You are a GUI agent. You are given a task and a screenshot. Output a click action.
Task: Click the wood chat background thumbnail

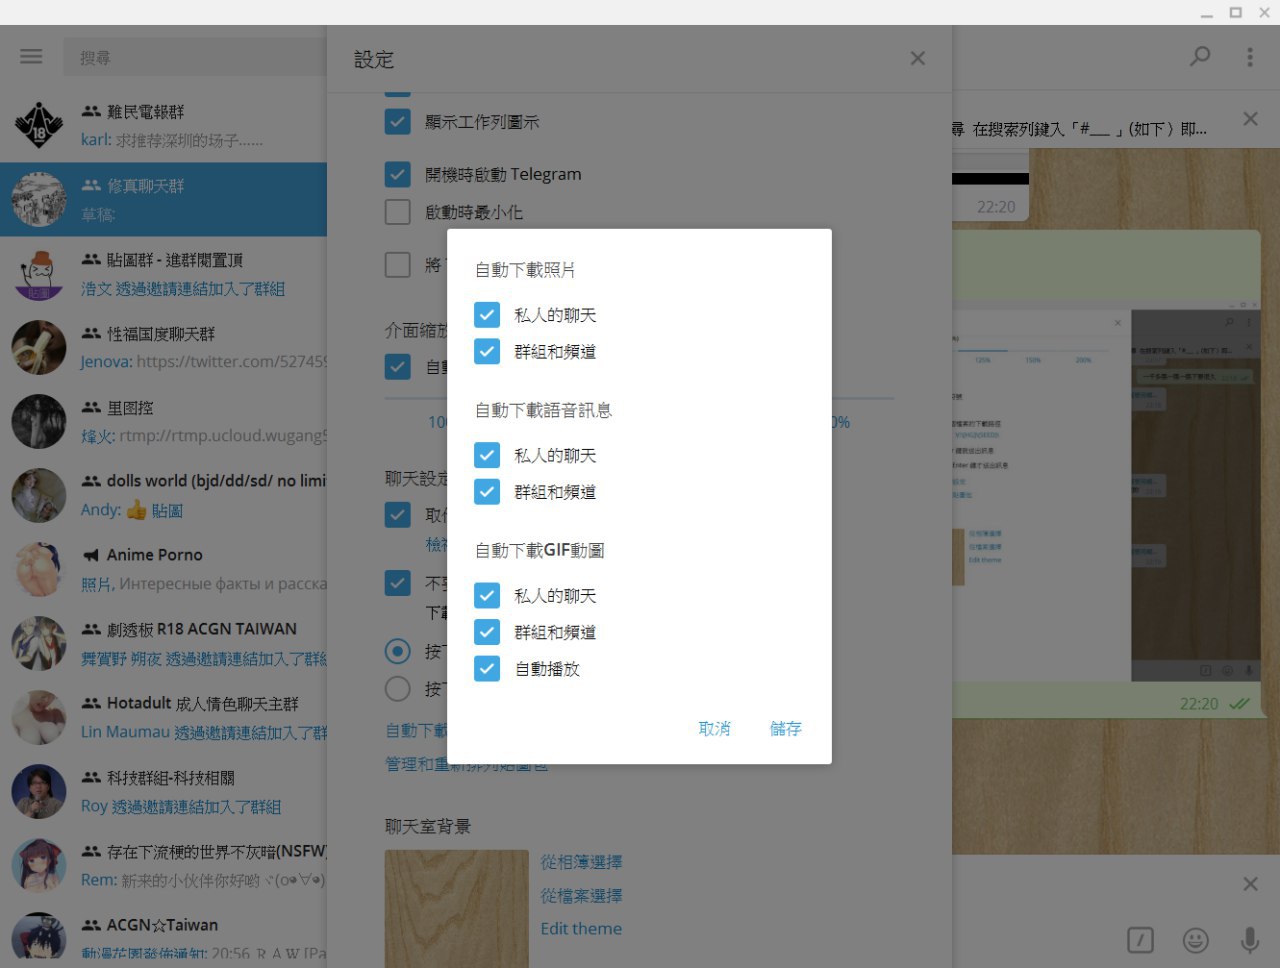coord(456,908)
